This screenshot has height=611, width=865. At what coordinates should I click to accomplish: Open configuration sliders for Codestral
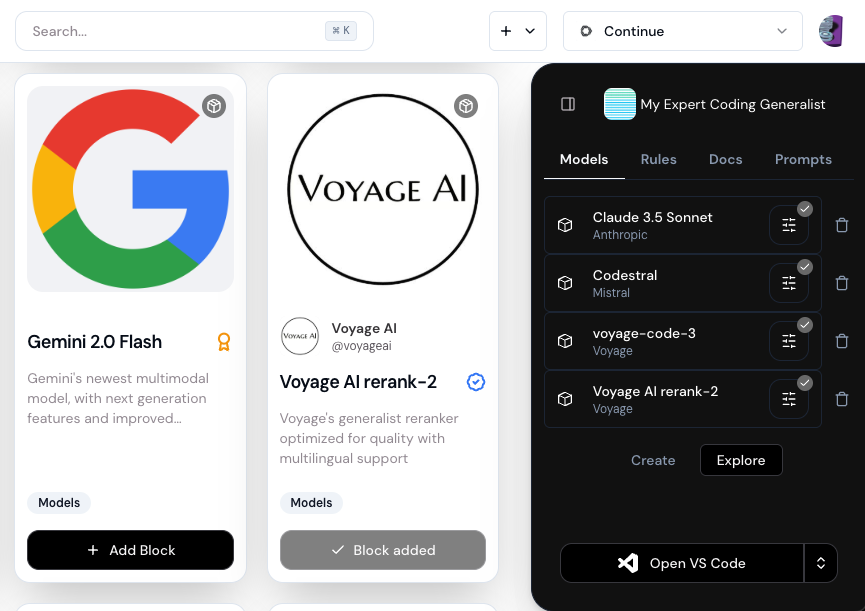click(789, 284)
